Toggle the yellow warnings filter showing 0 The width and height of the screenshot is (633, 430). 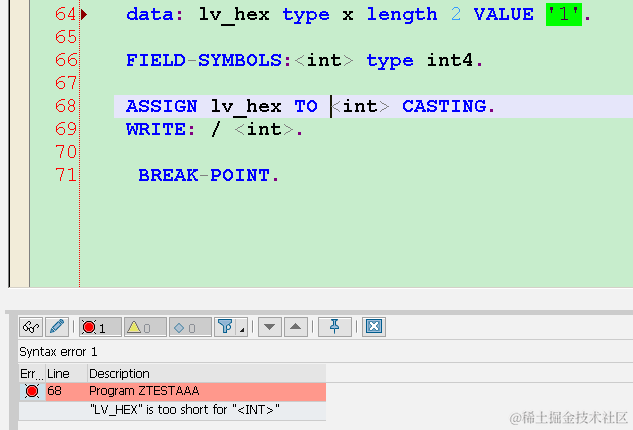click(x=145, y=327)
